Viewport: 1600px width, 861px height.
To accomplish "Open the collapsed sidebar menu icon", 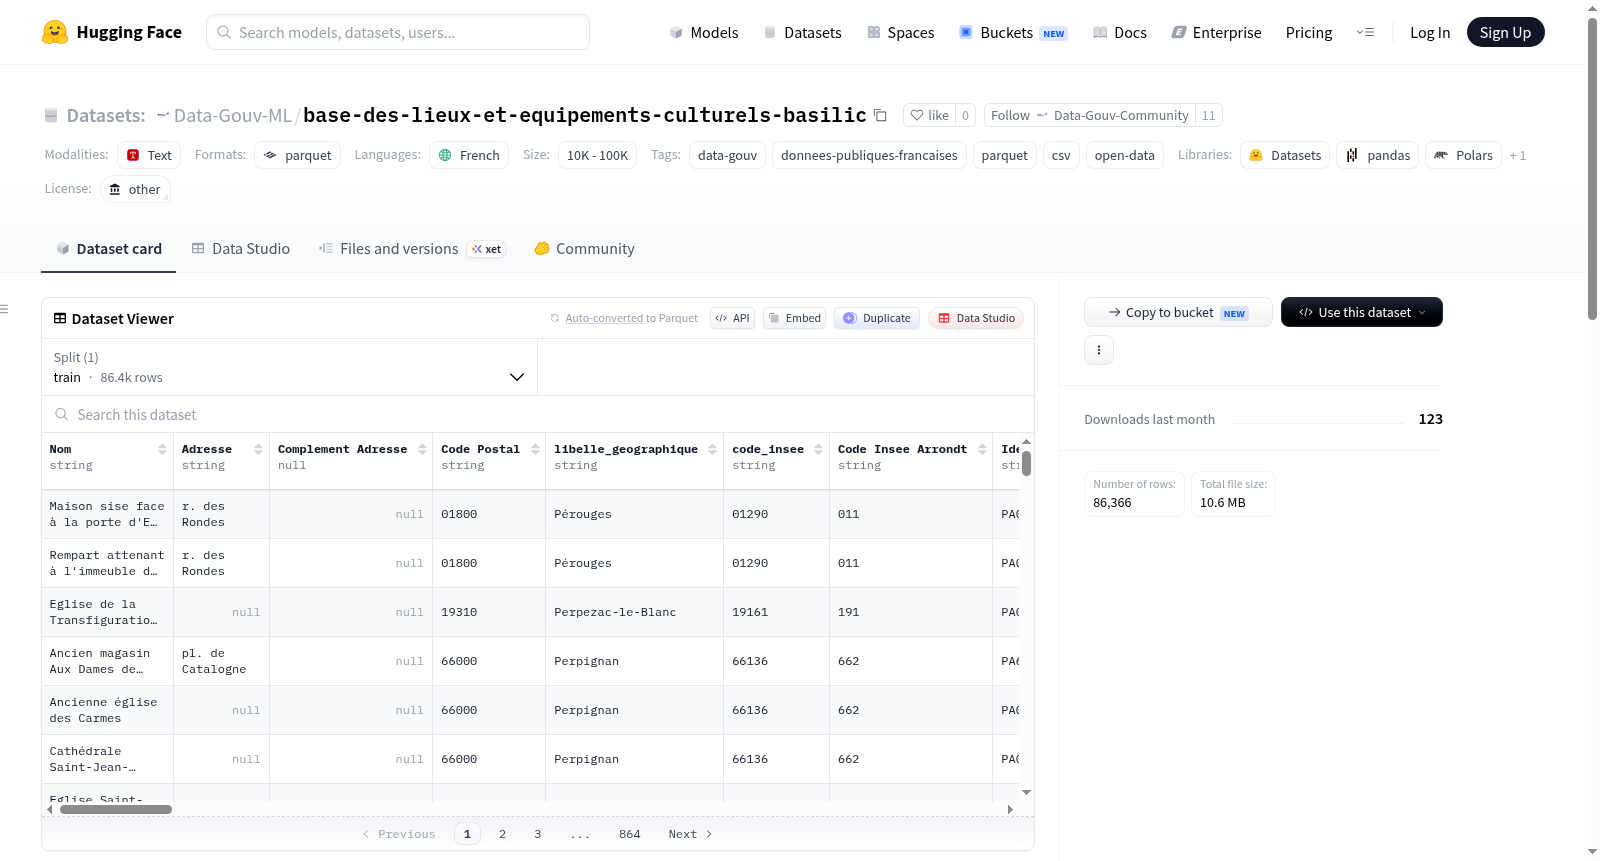I will pos(4,309).
